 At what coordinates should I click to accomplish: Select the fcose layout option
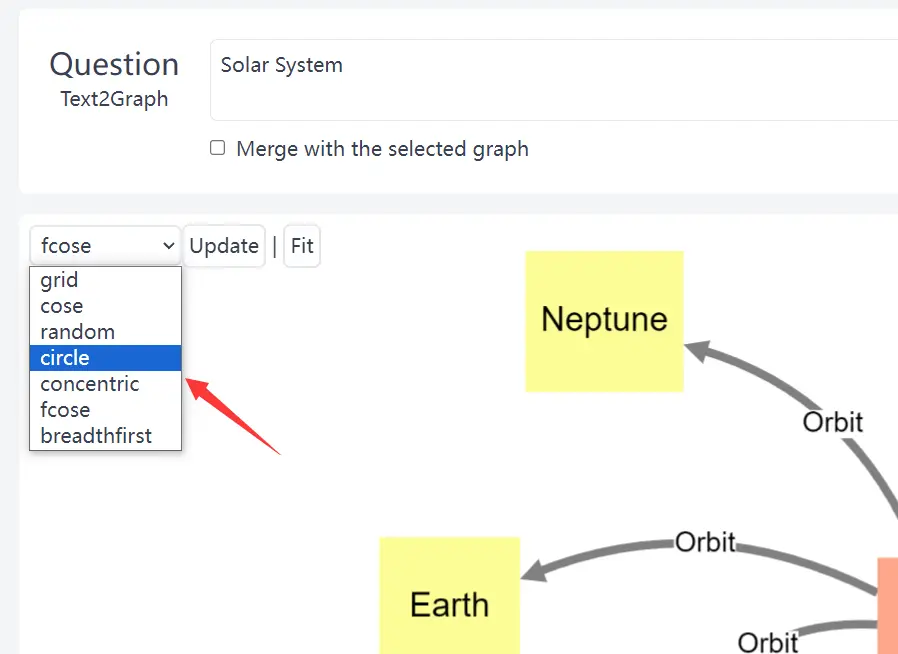pos(64,409)
